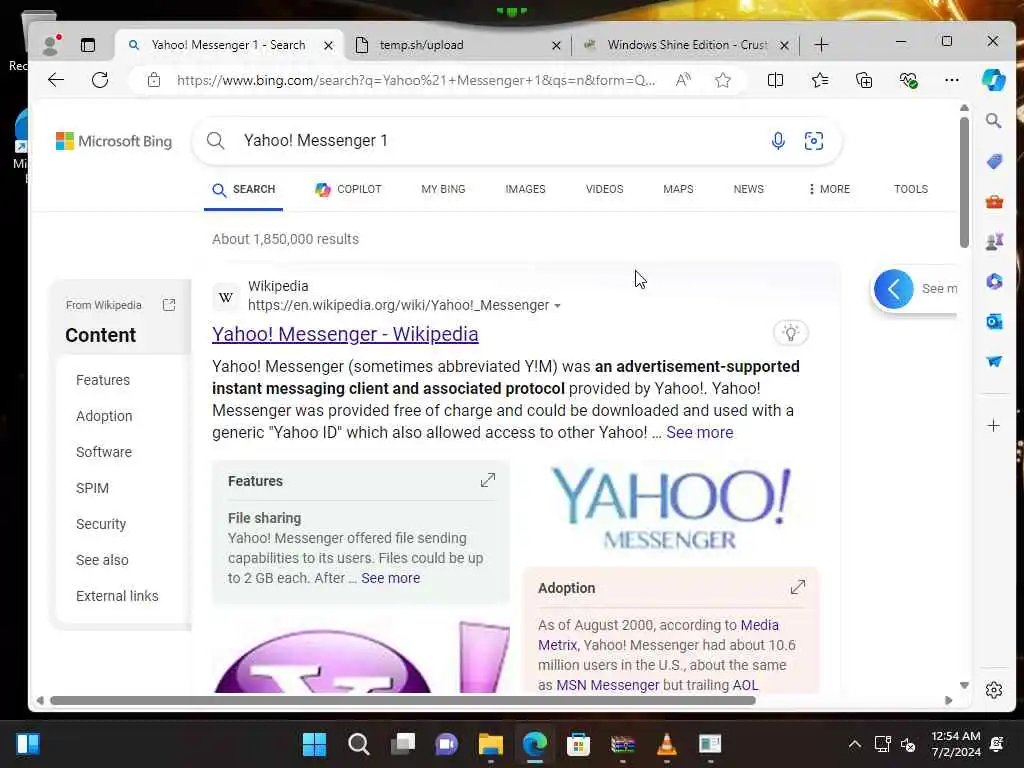Close the Yahoo! Messenger search tab
The image size is (1024, 768).
pos(328,45)
